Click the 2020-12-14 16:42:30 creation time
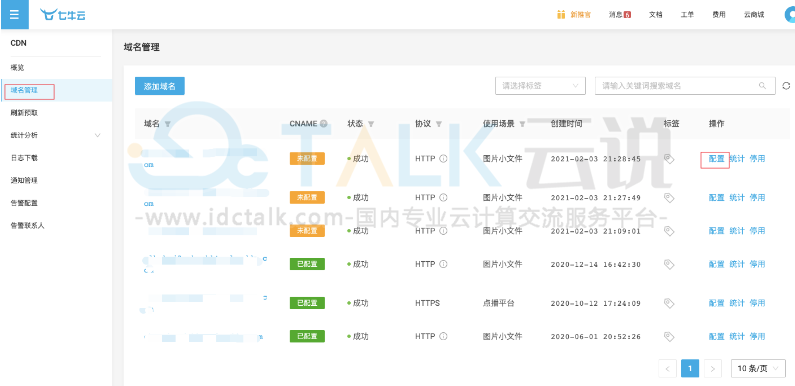Screen dimensions: 795x386 [x=595, y=264]
